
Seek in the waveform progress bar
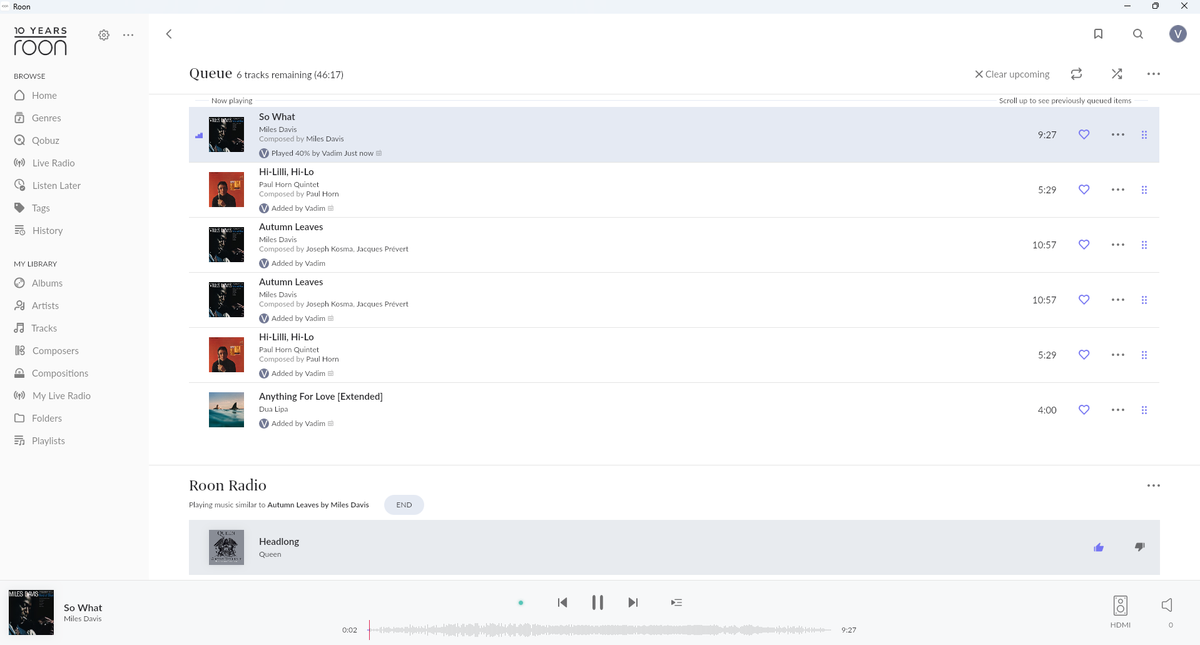(x=600, y=630)
